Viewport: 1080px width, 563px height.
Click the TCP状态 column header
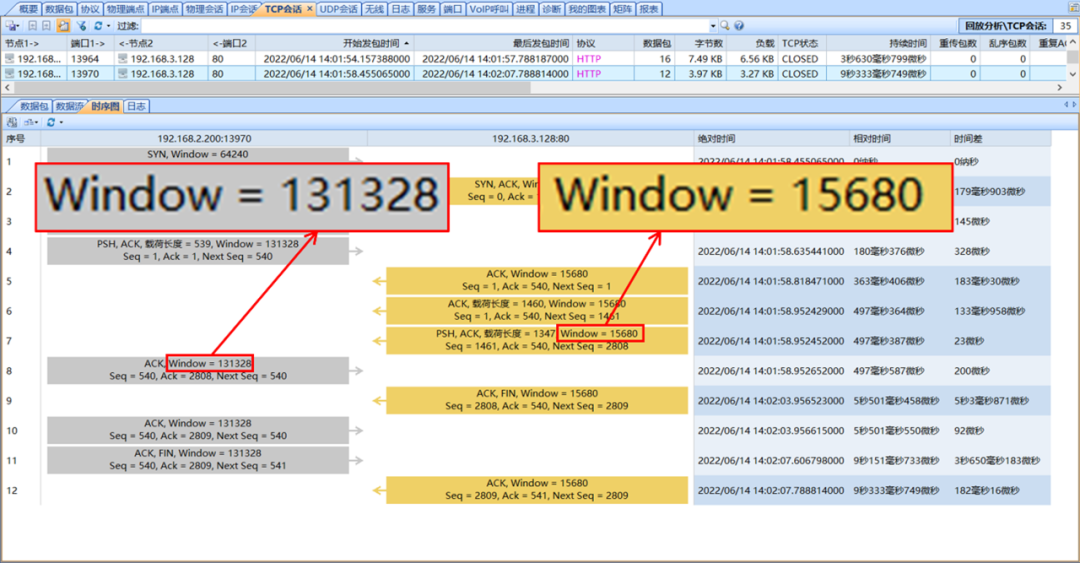800,44
